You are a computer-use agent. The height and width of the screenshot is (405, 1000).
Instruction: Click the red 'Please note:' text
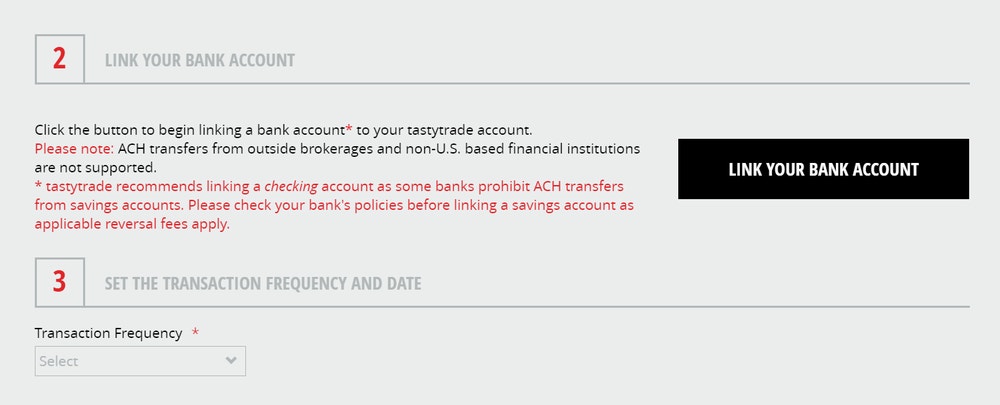point(74,149)
